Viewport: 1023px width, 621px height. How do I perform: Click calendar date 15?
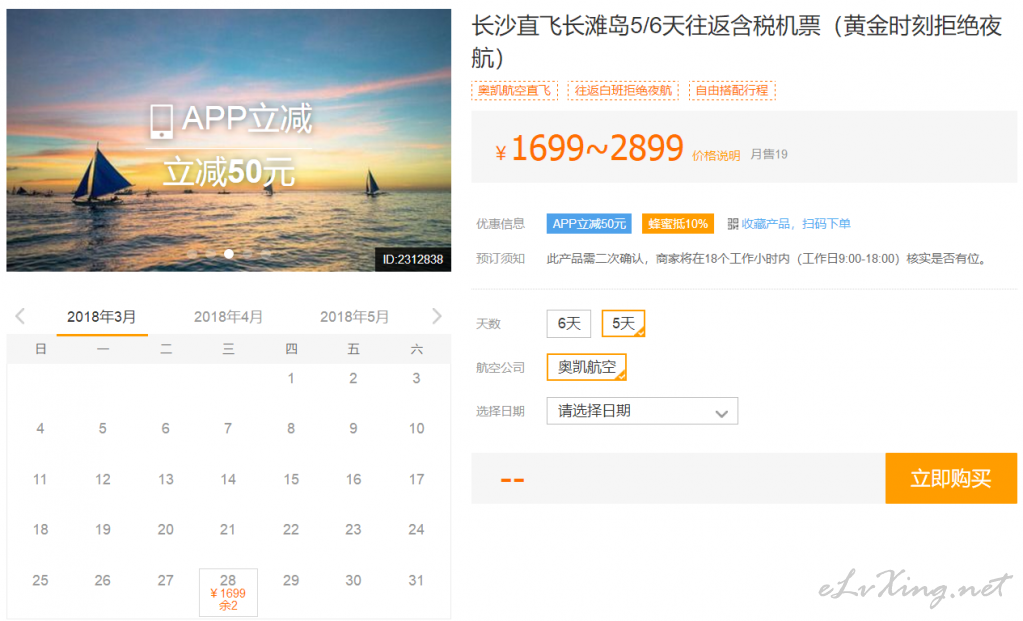coord(291,479)
